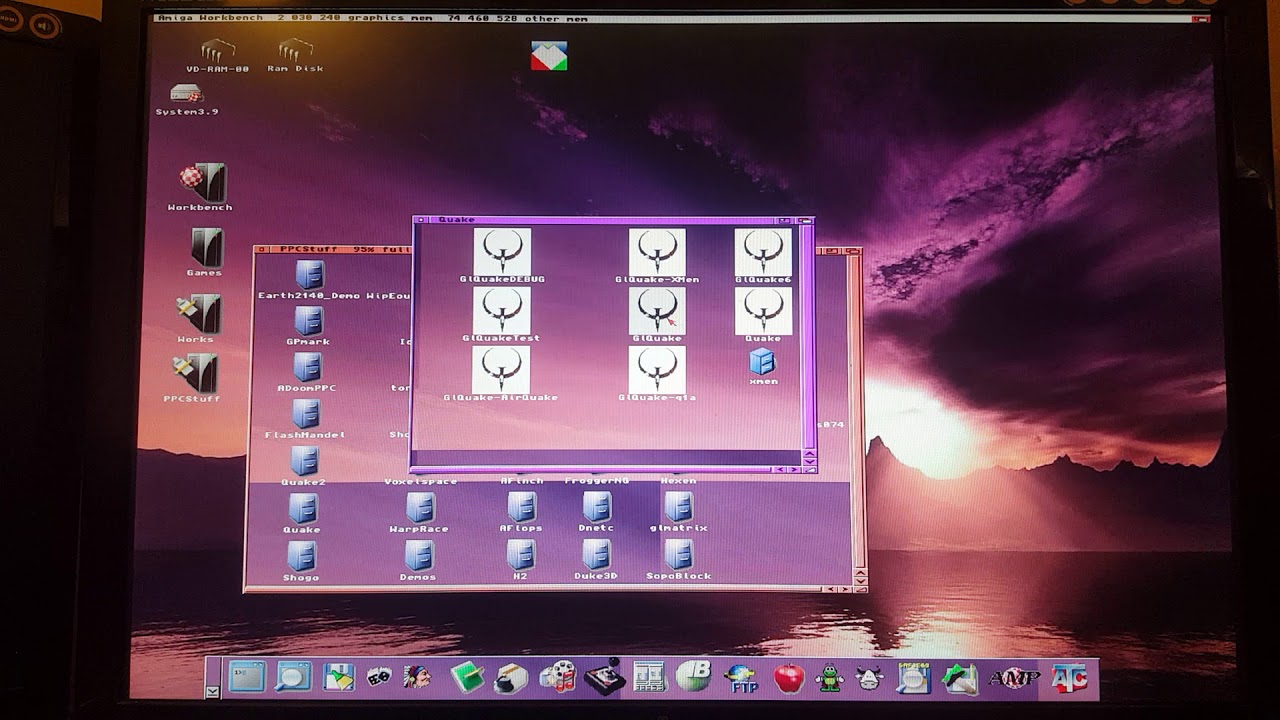Select the Quake executable in the Quake window
The width and height of the screenshot is (1280, 720).
[763, 311]
